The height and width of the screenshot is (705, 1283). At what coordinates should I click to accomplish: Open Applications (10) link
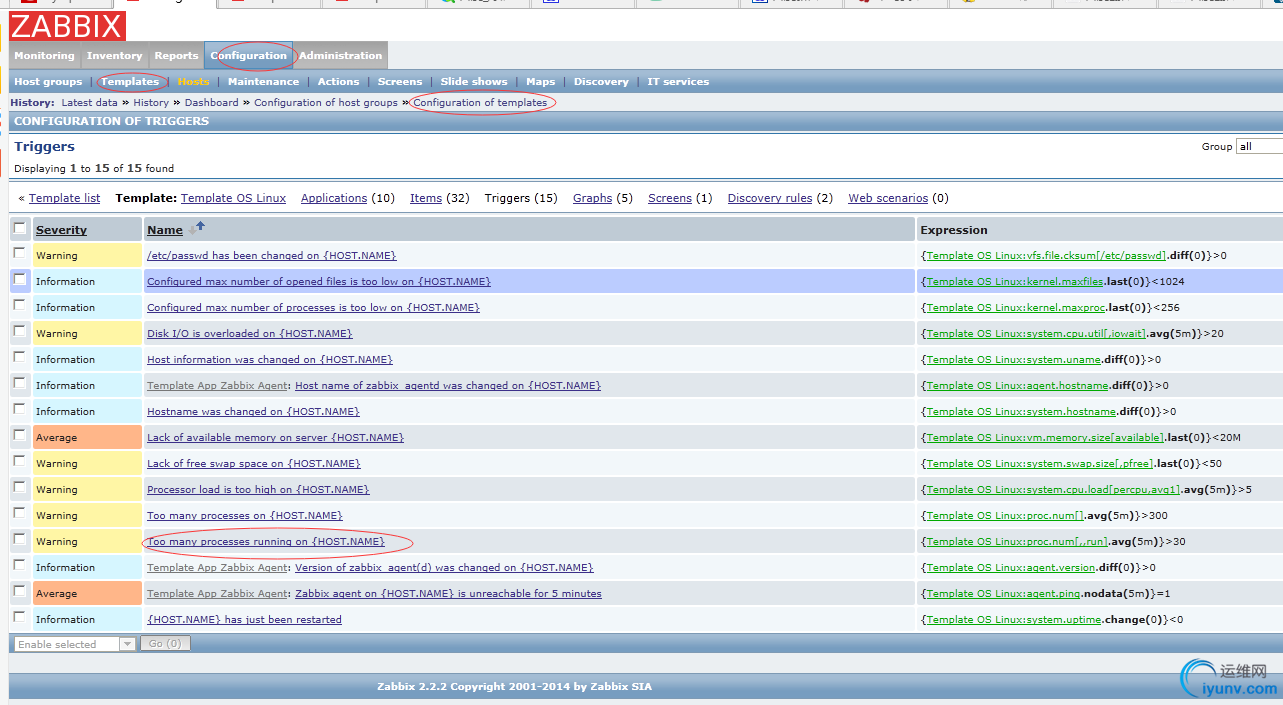[x=334, y=198]
